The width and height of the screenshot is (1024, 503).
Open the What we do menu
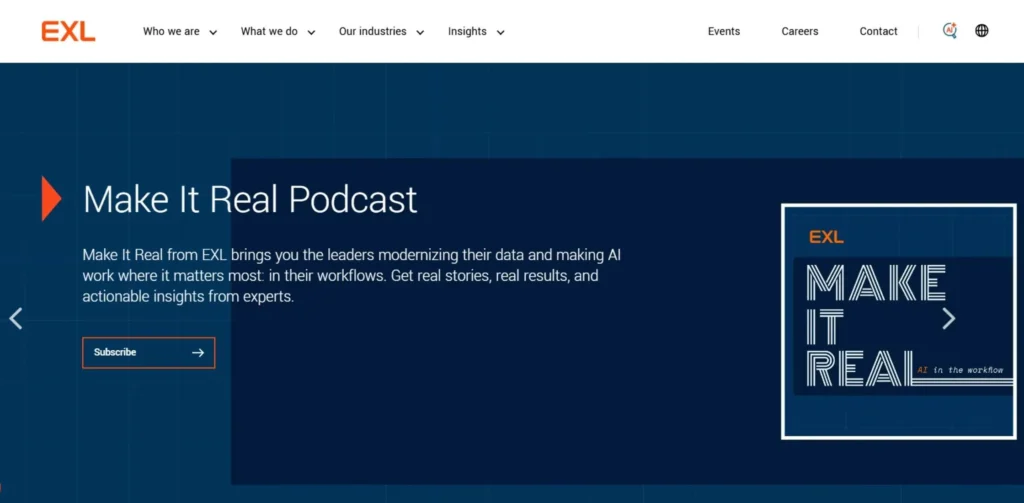point(269,31)
